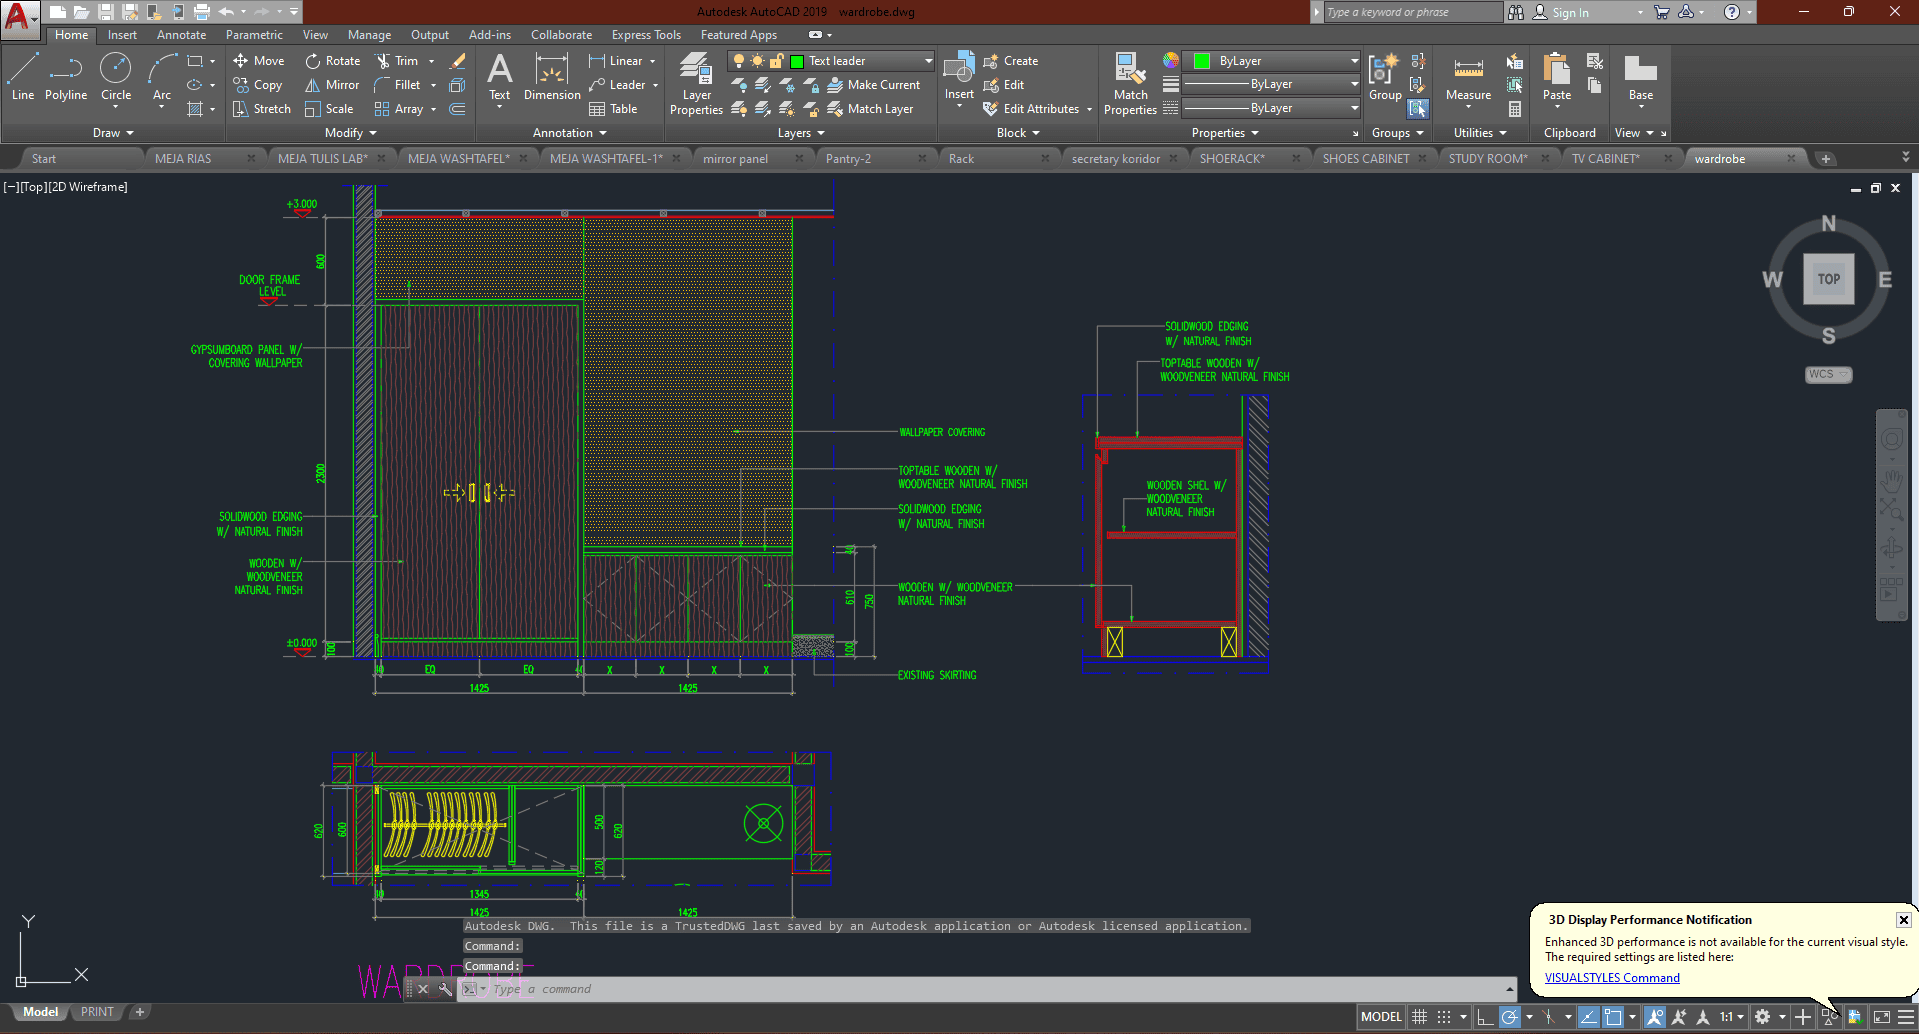Image resolution: width=1919 pixels, height=1034 pixels.
Task: Open the annotation scale 1:1 dropdown
Action: [x=1731, y=1017]
